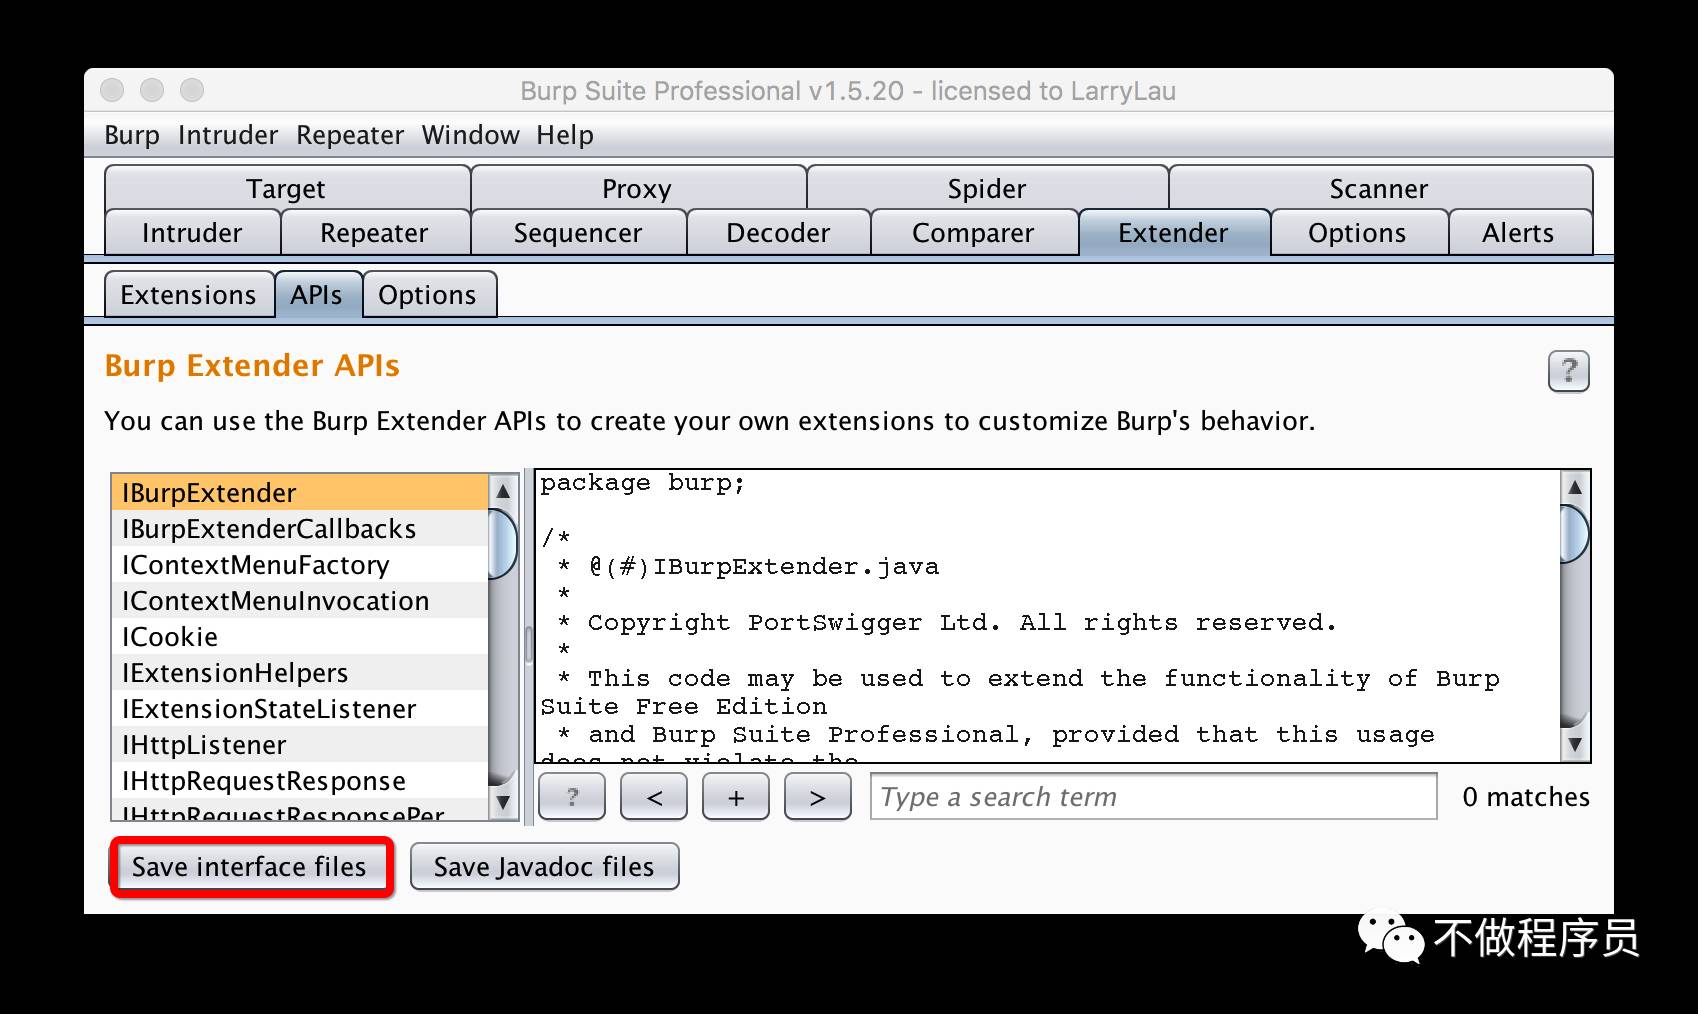Select IHttpRequestResponse in the list
Screen dimensions: 1698x1014
point(300,781)
